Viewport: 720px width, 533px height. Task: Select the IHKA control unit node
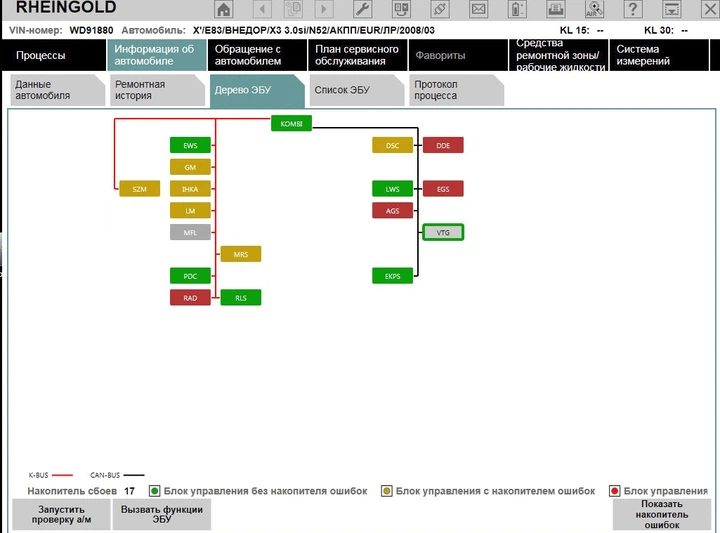[190, 189]
